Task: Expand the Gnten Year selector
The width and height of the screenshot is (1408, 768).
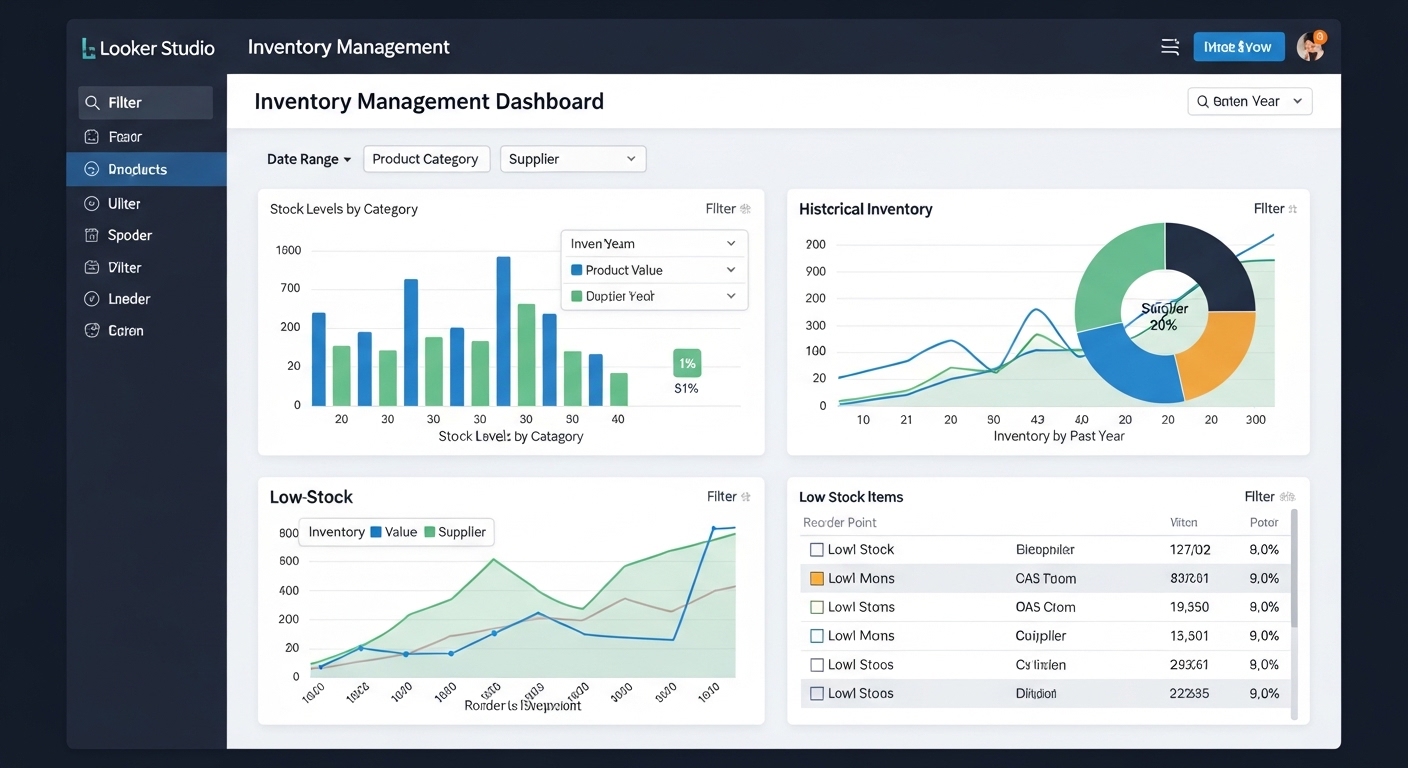Action: (x=1250, y=102)
